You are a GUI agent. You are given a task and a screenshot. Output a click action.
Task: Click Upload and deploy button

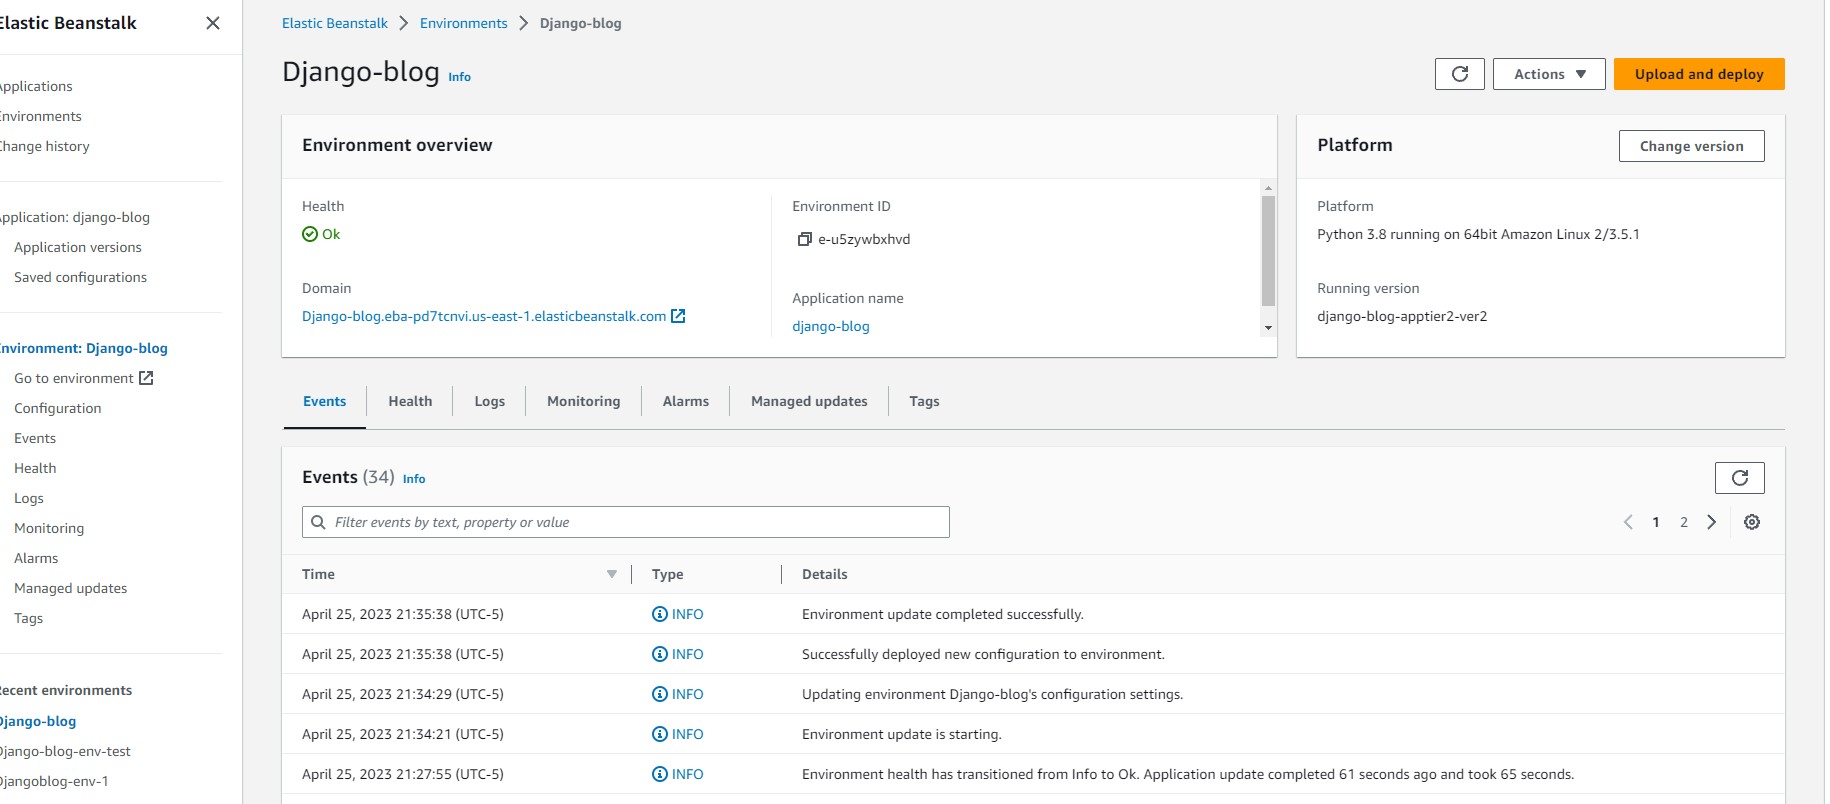(x=1699, y=74)
